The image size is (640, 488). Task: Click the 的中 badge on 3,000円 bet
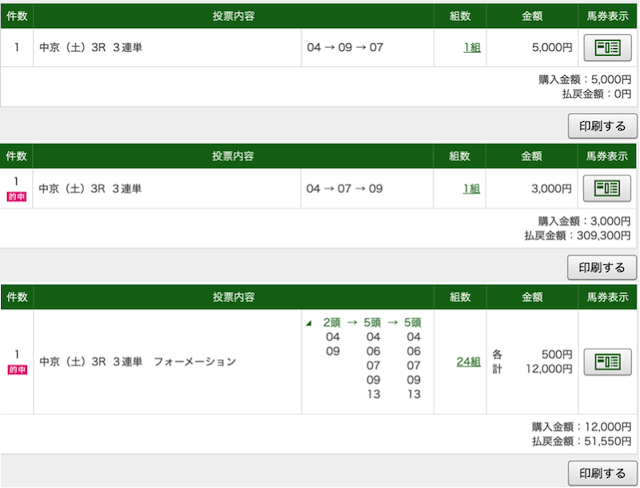pyautogui.click(x=17, y=197)
